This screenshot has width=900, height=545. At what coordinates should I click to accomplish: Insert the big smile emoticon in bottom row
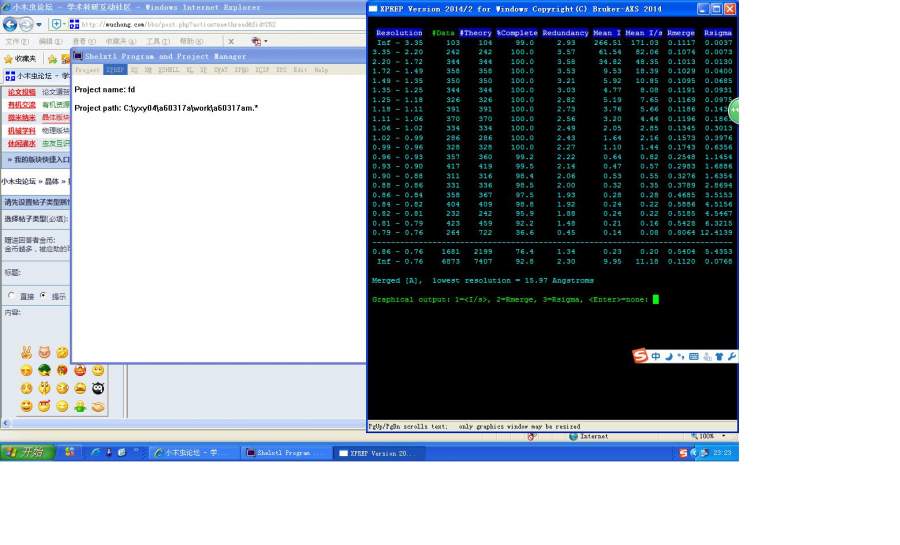coord(26,406)
